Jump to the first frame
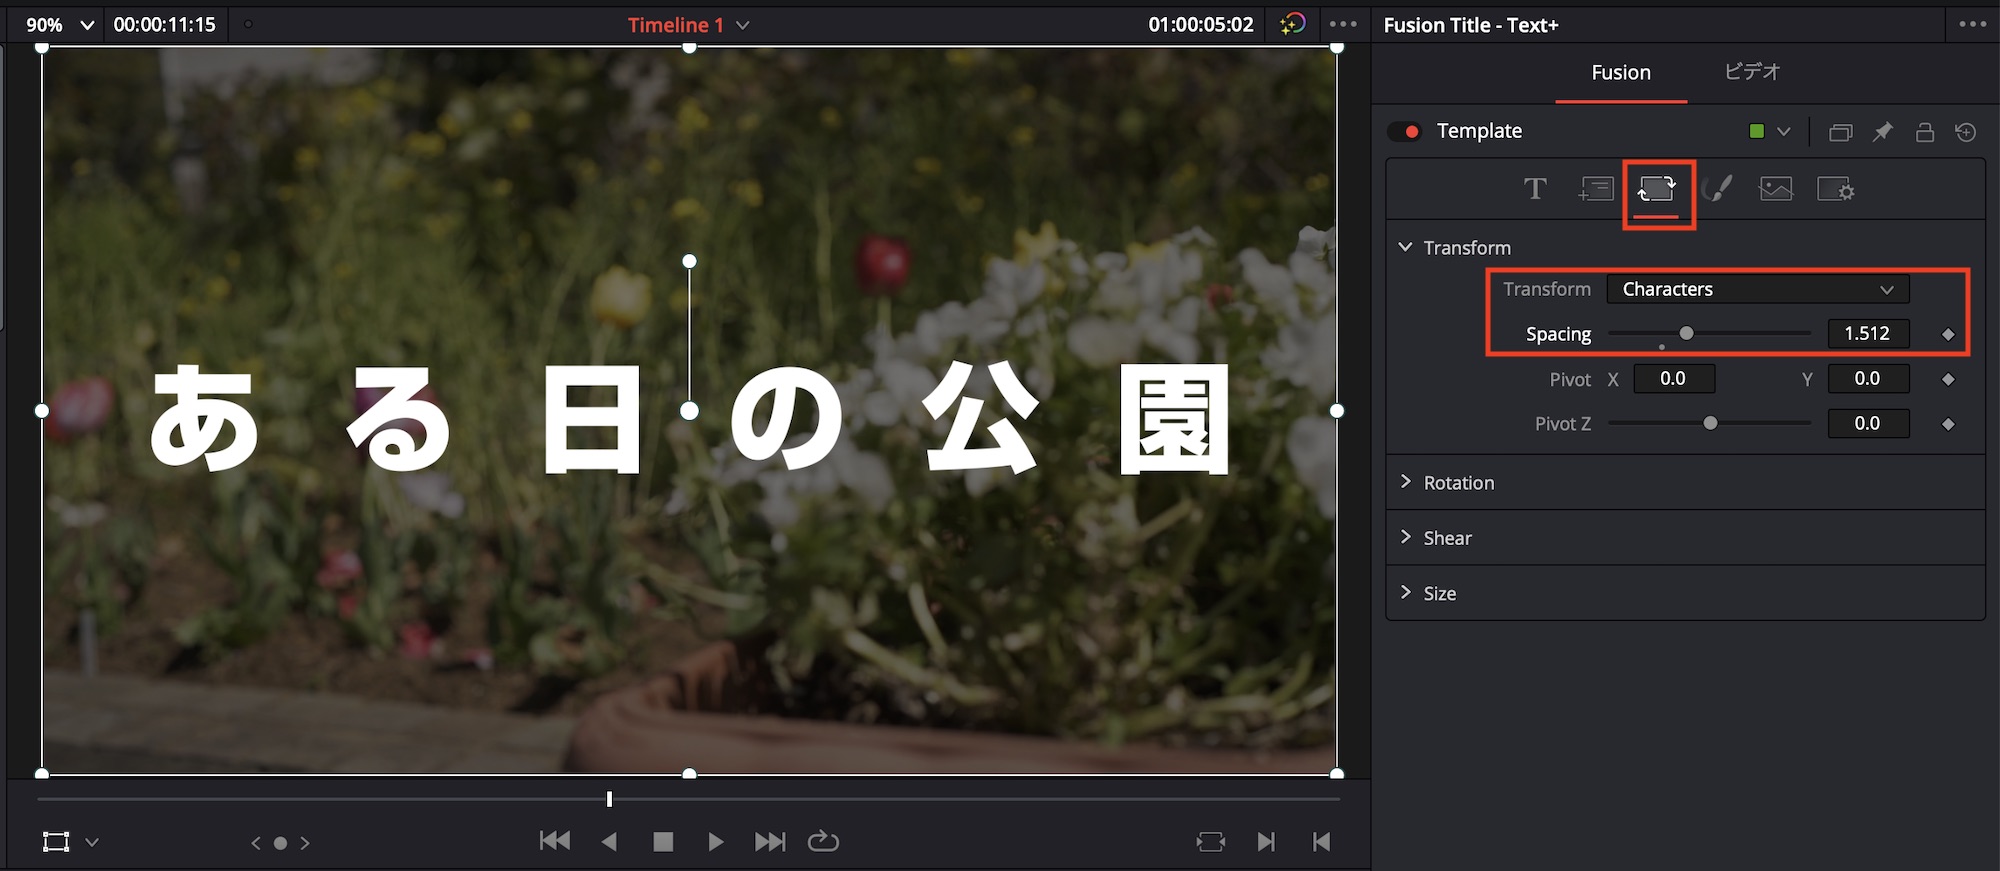 (x=555, y=841)
